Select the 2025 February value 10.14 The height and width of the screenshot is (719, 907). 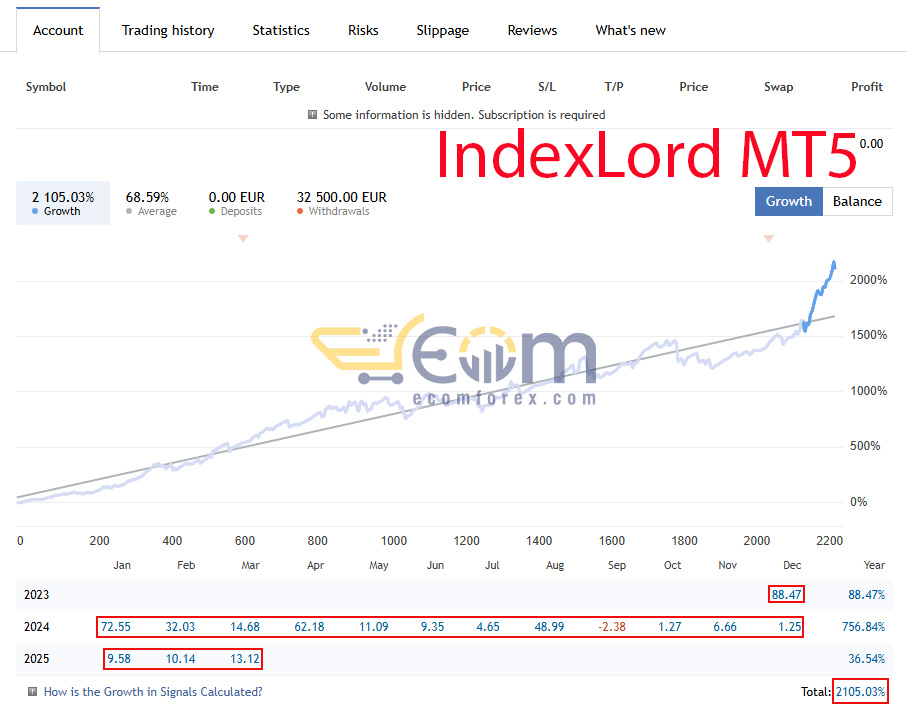pyautogui.click(x=180, y=658)
